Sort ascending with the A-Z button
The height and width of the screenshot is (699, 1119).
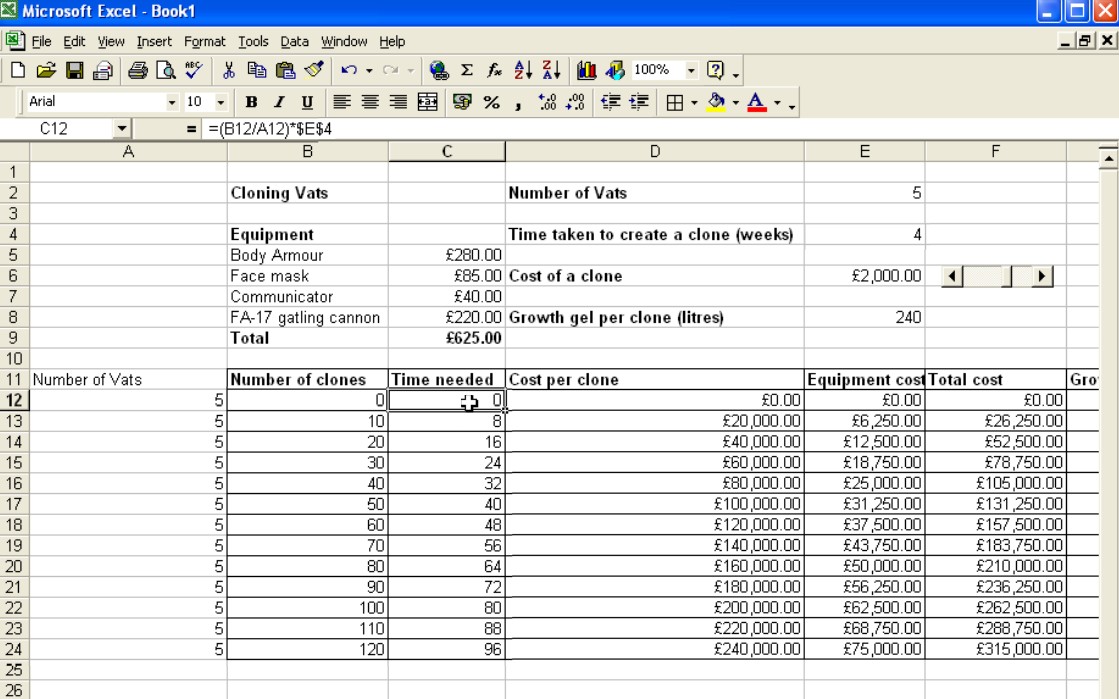(517, 72)
